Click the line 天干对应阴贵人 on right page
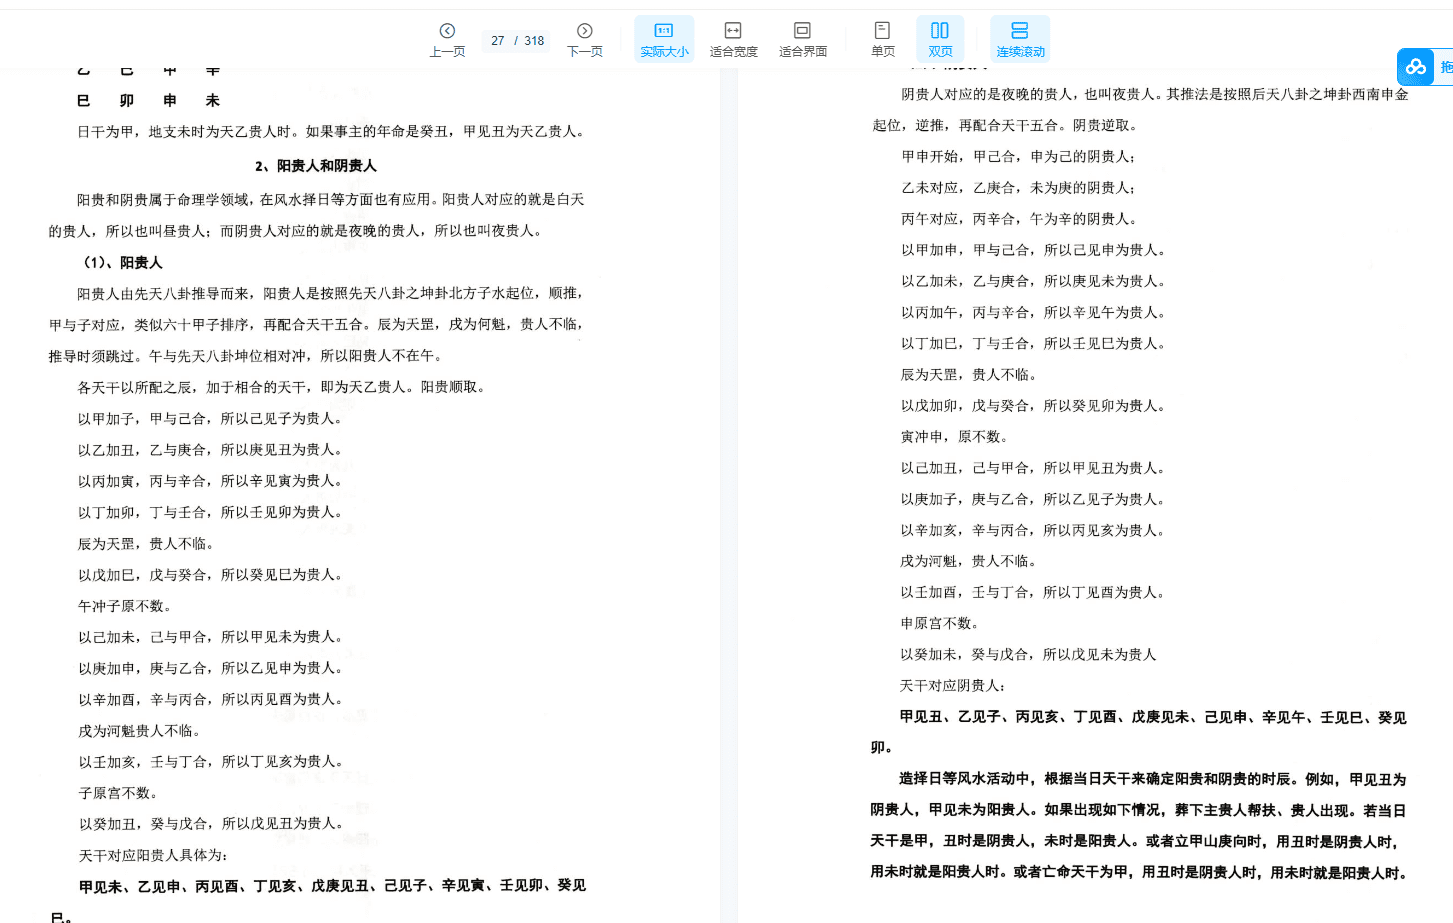1453x923 pixels. click(x=952, y=686)
